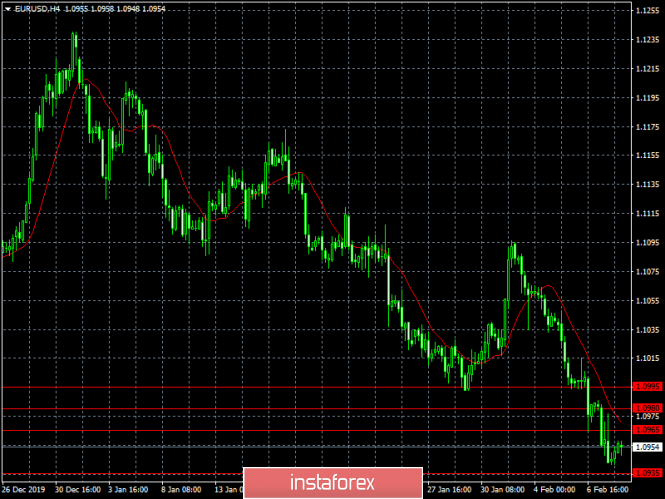665x499 pixels.
Task: Click the 1.1195 price axis value
Action: tap(648, 98)
